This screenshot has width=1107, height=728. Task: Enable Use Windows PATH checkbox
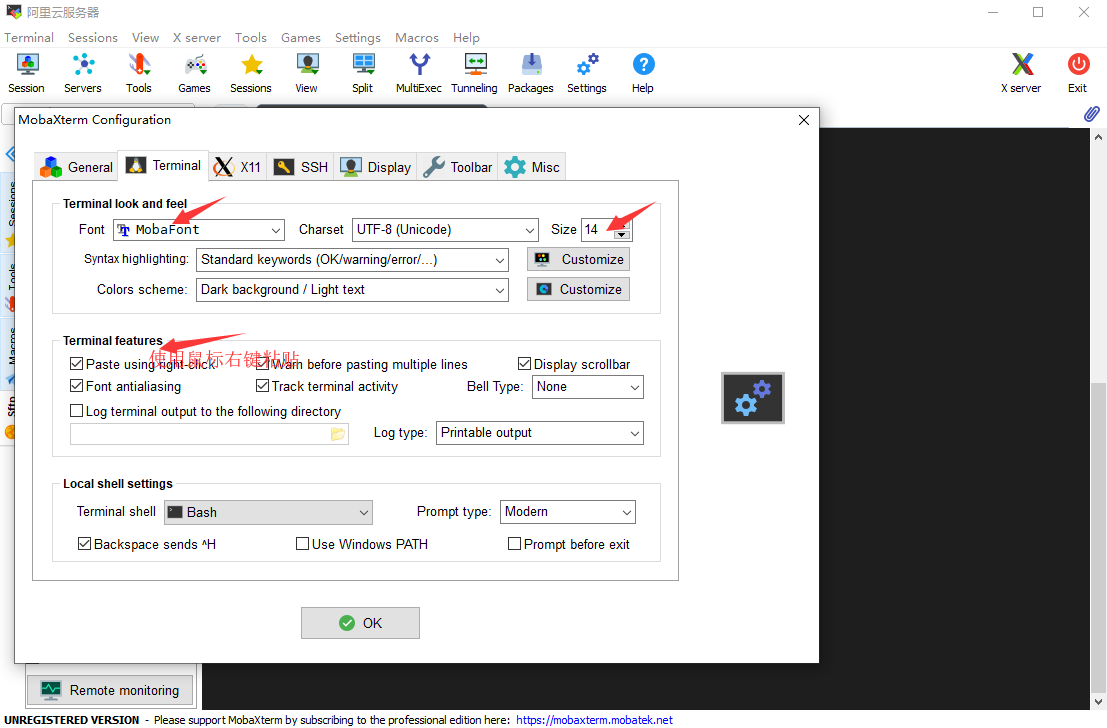303,544
